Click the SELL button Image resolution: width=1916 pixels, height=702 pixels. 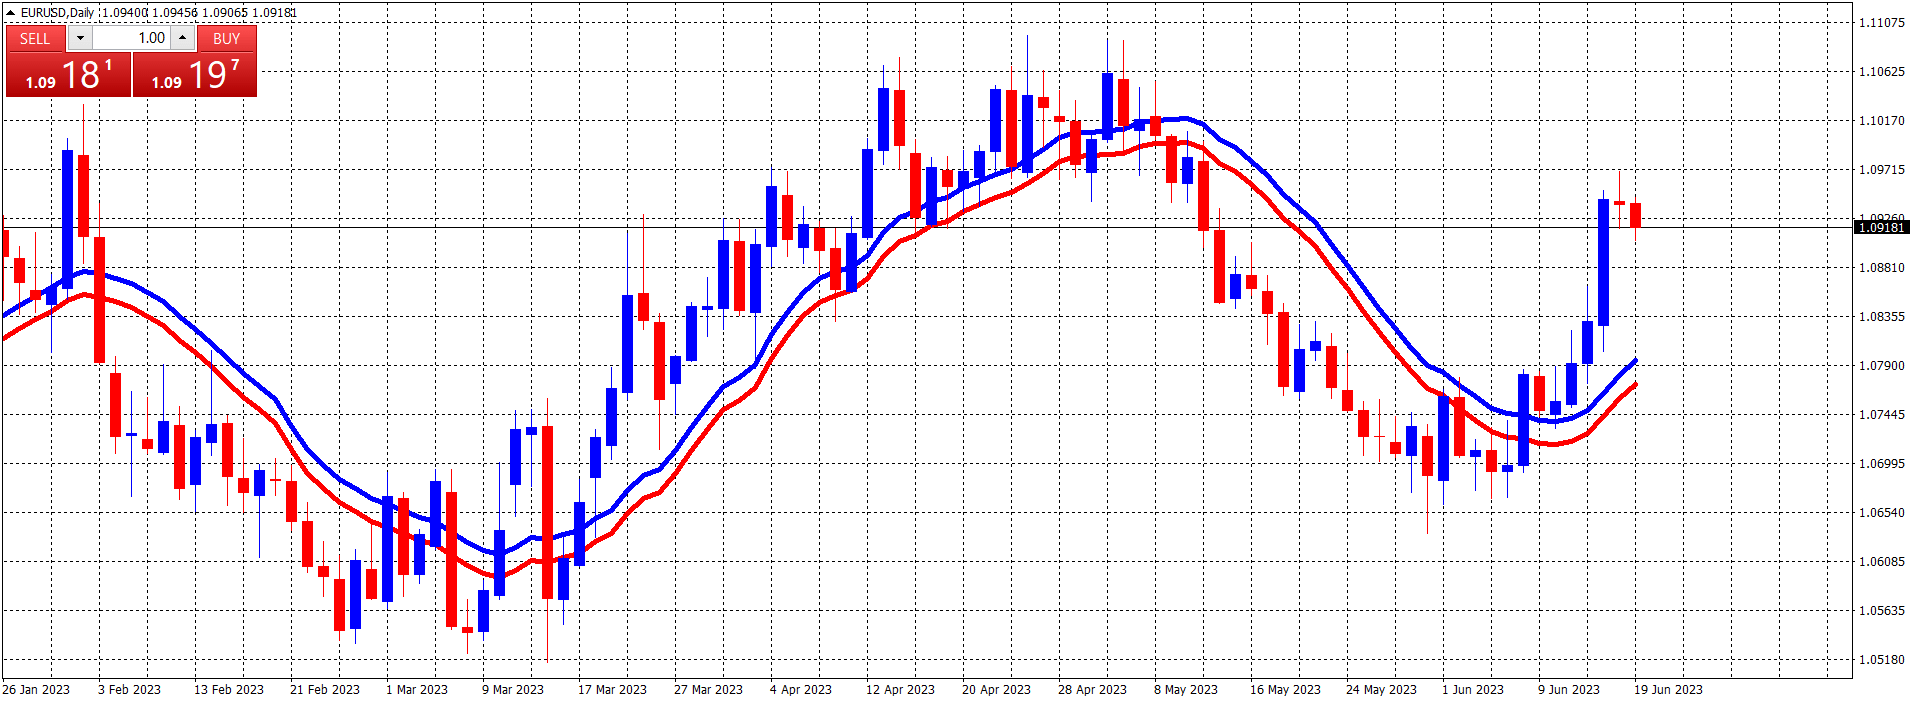[x=35, y=38]
